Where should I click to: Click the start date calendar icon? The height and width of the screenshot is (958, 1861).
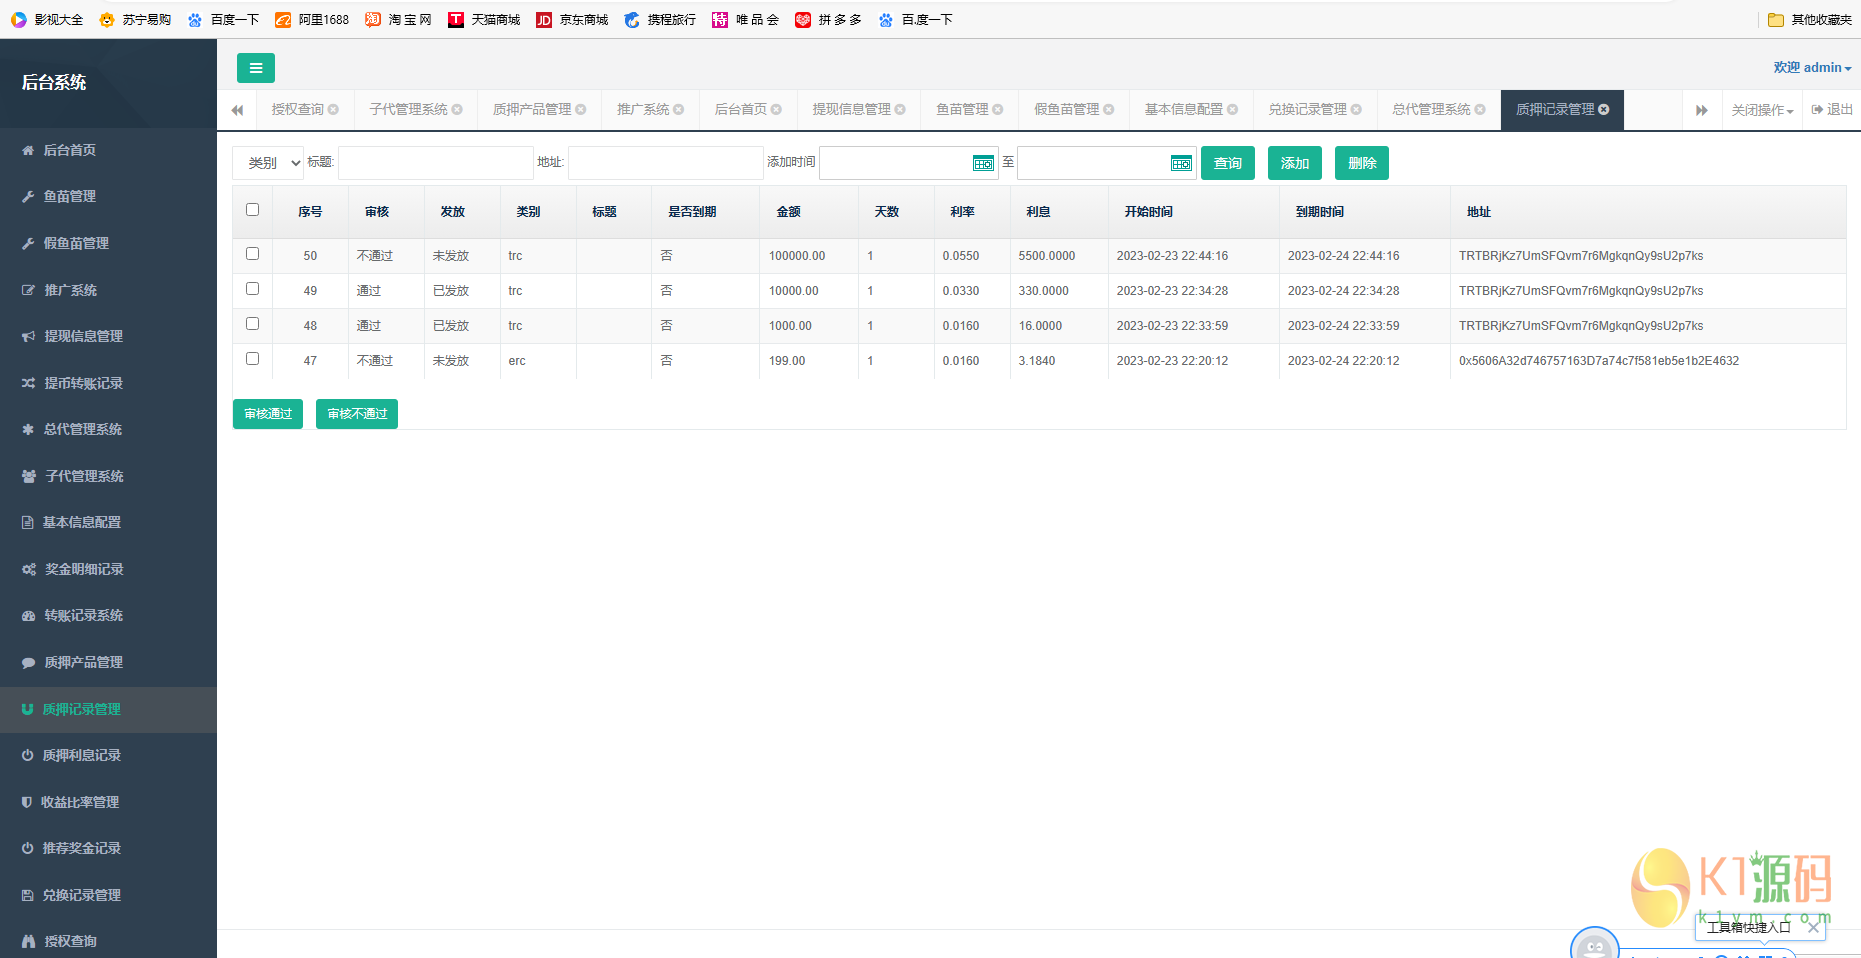(982, 163)
